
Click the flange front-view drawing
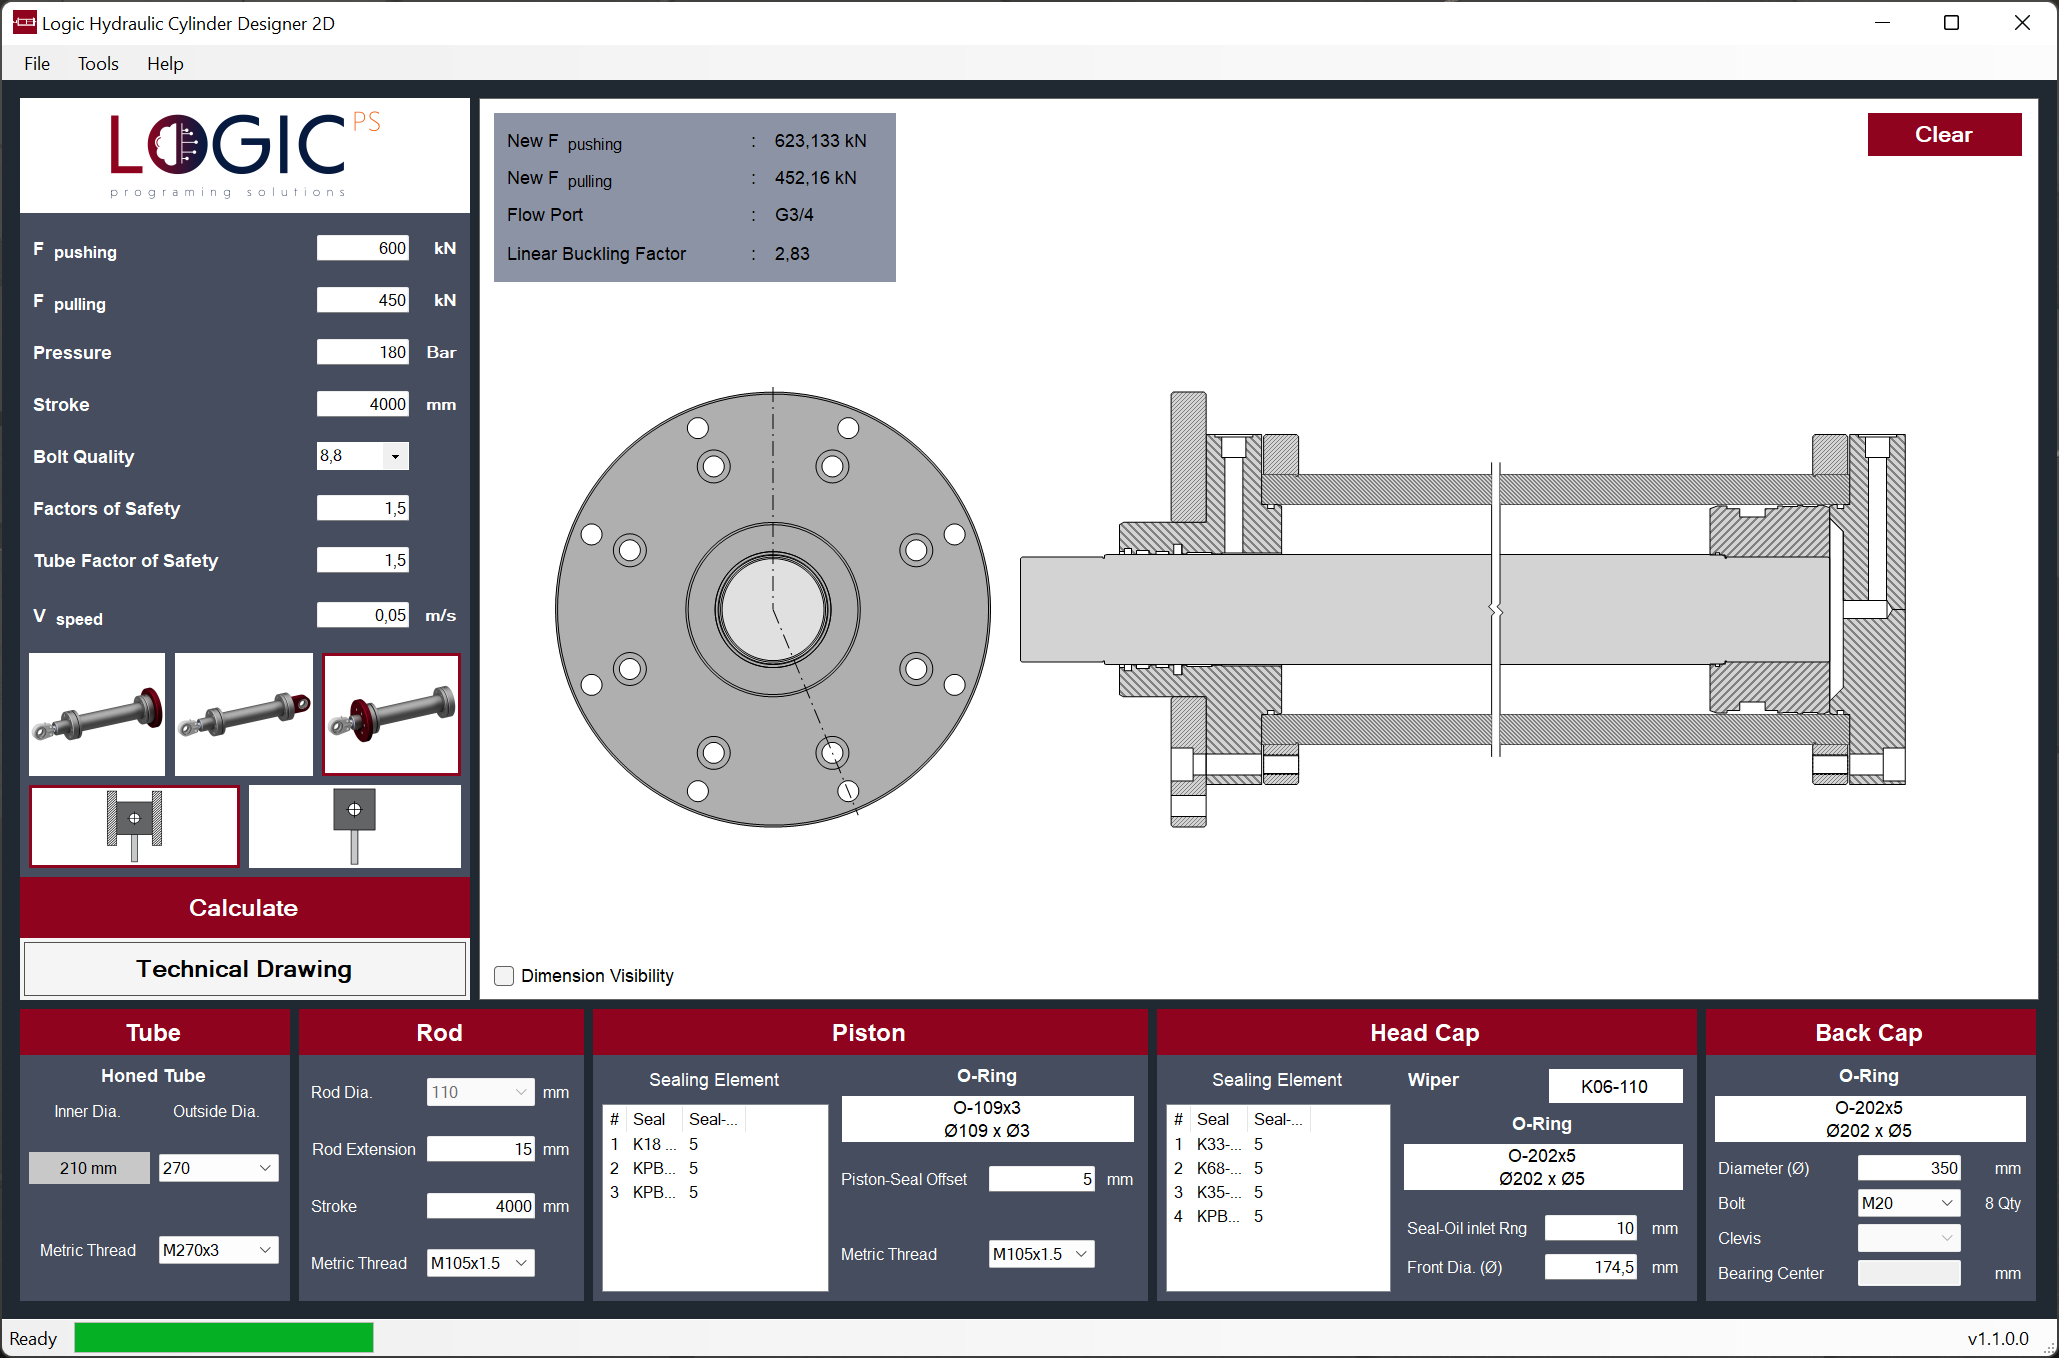[773, 609]
